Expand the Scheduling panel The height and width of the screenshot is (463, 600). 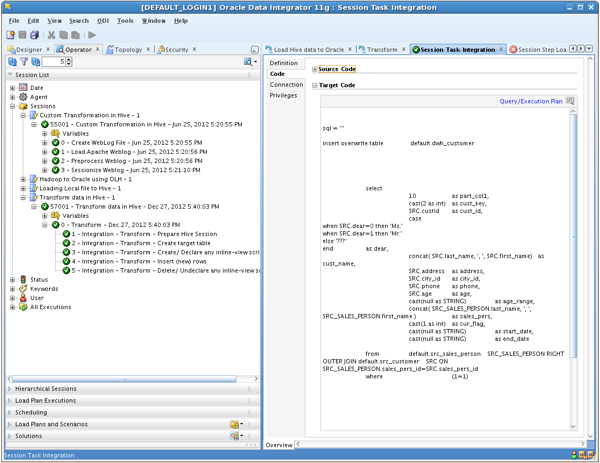click(10, 412)
